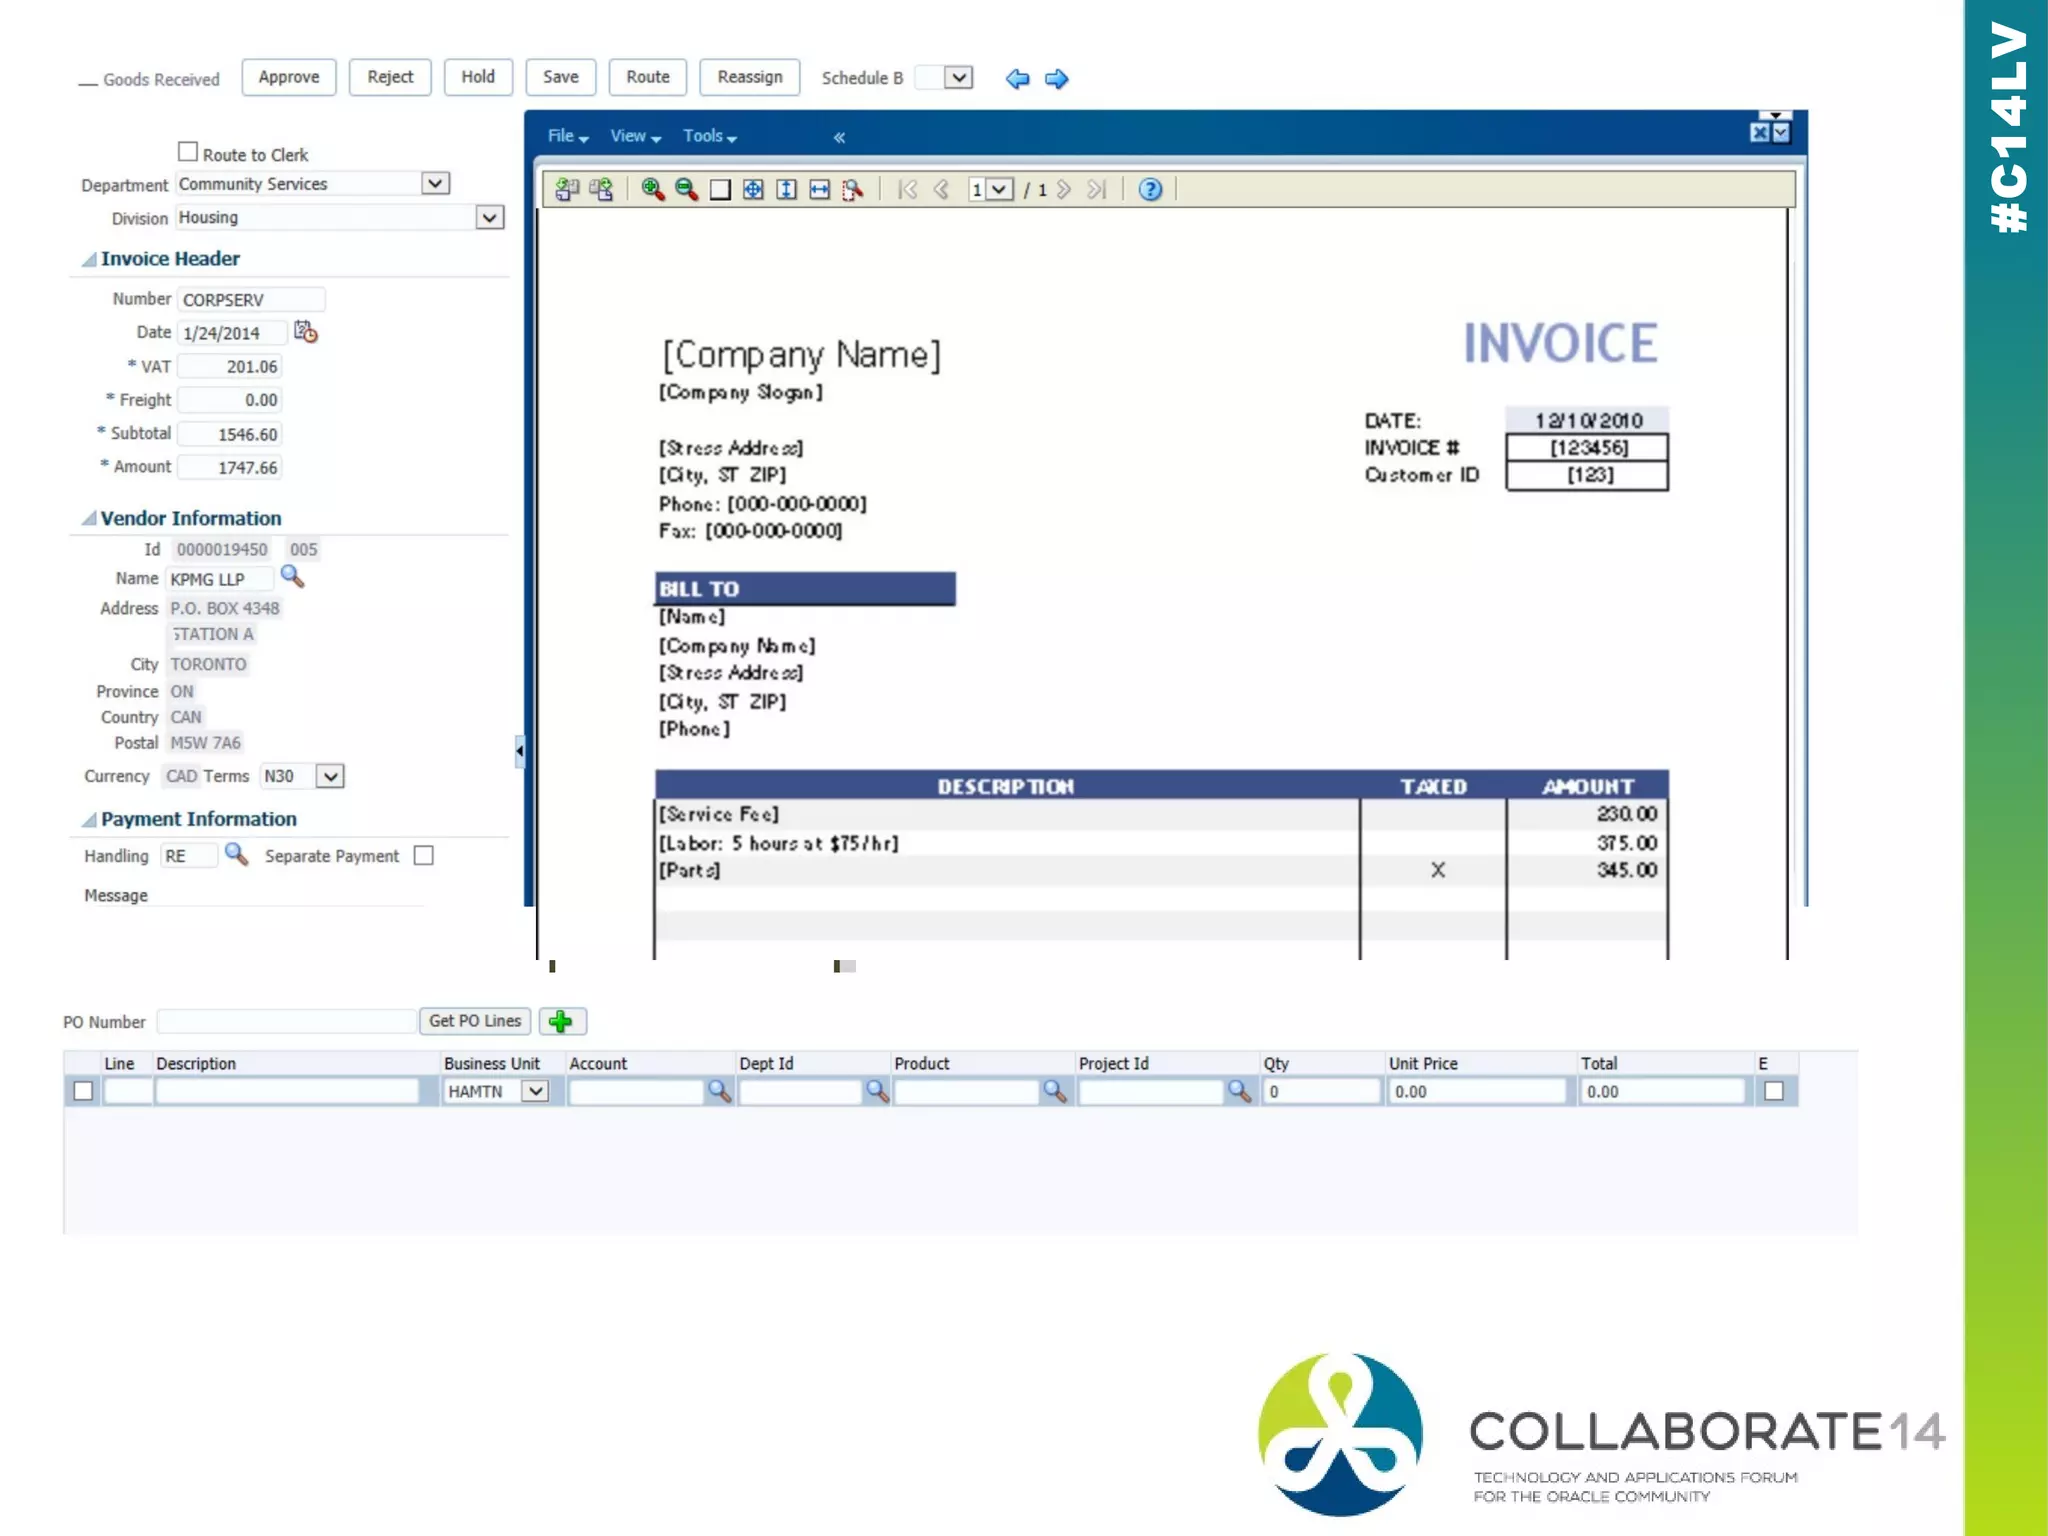2048x1536 pixels.
Task: Search vendor with magnifier next to KPMG LLP
Action: click(292, 577)
